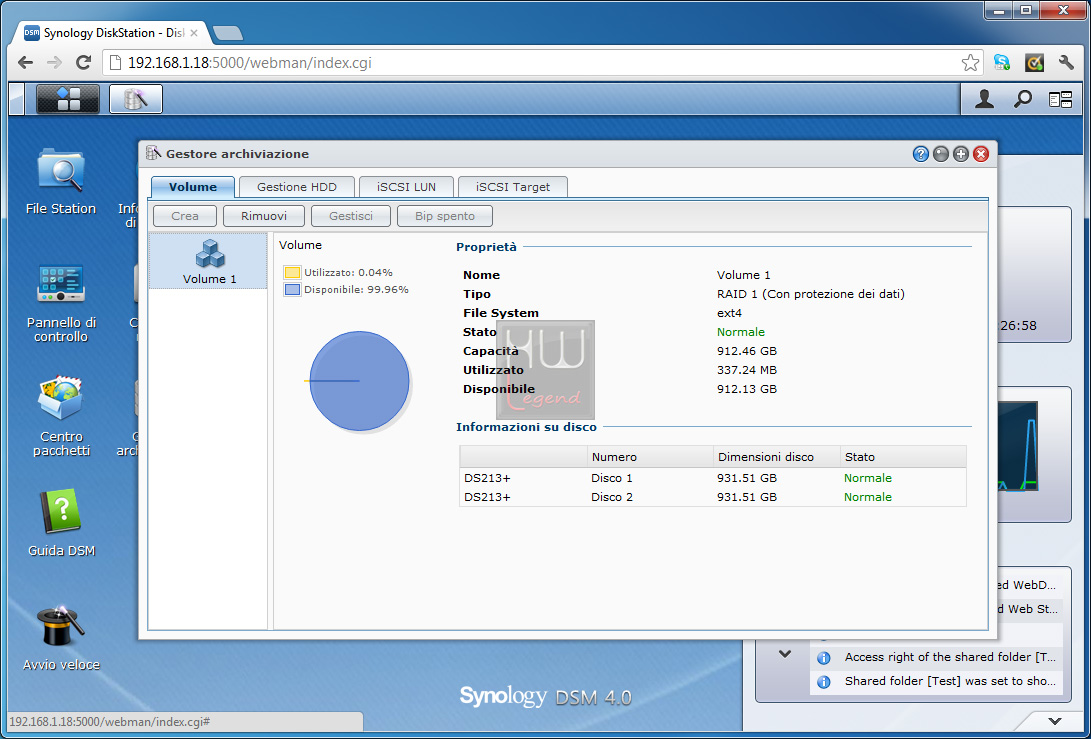
Task: Open Pannello di controllo desktop icon
Action: tap(61, 303)
